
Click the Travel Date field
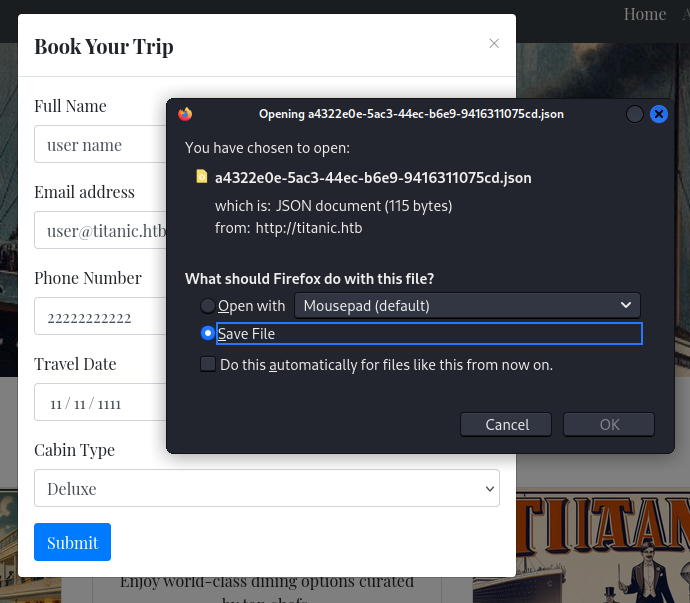coord(100,402)
